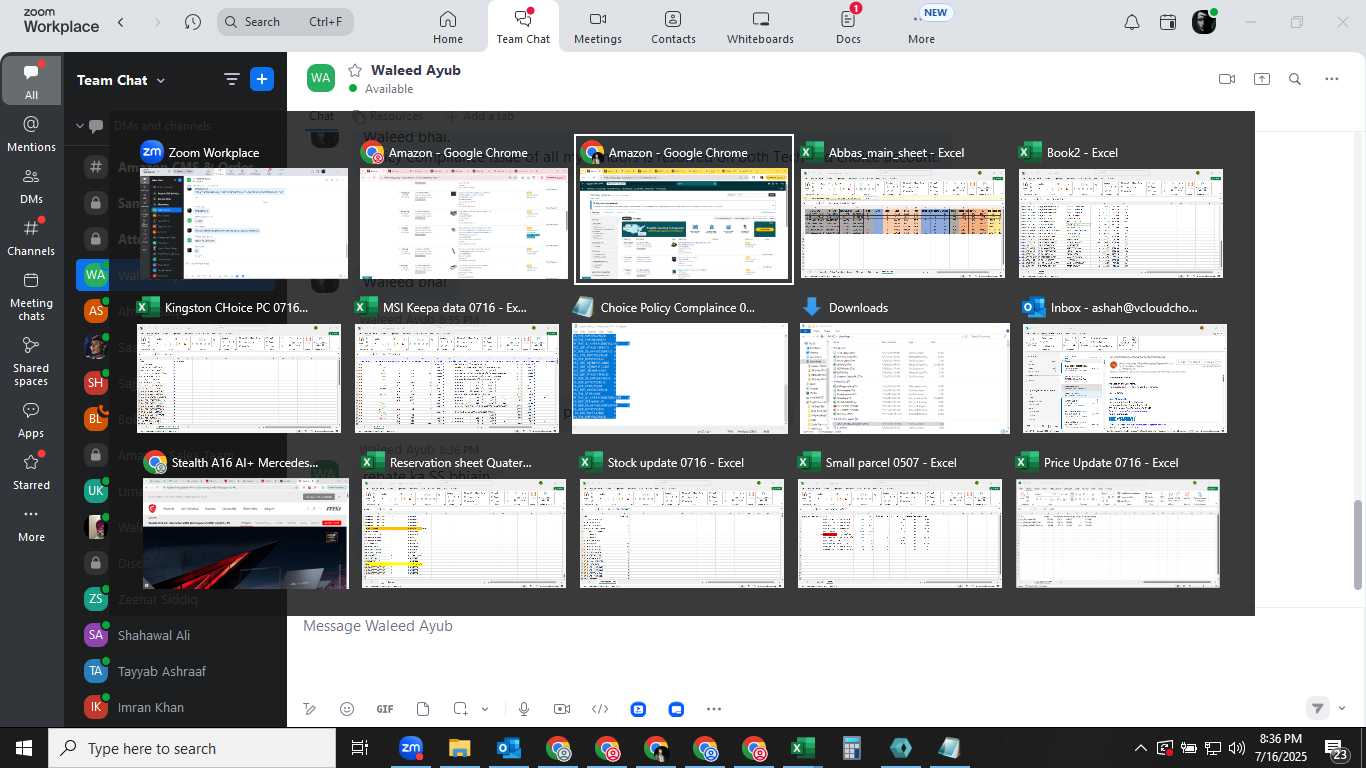Select the Abbas_main_sheet Excel thumbnail

click(x=903, y=210)
